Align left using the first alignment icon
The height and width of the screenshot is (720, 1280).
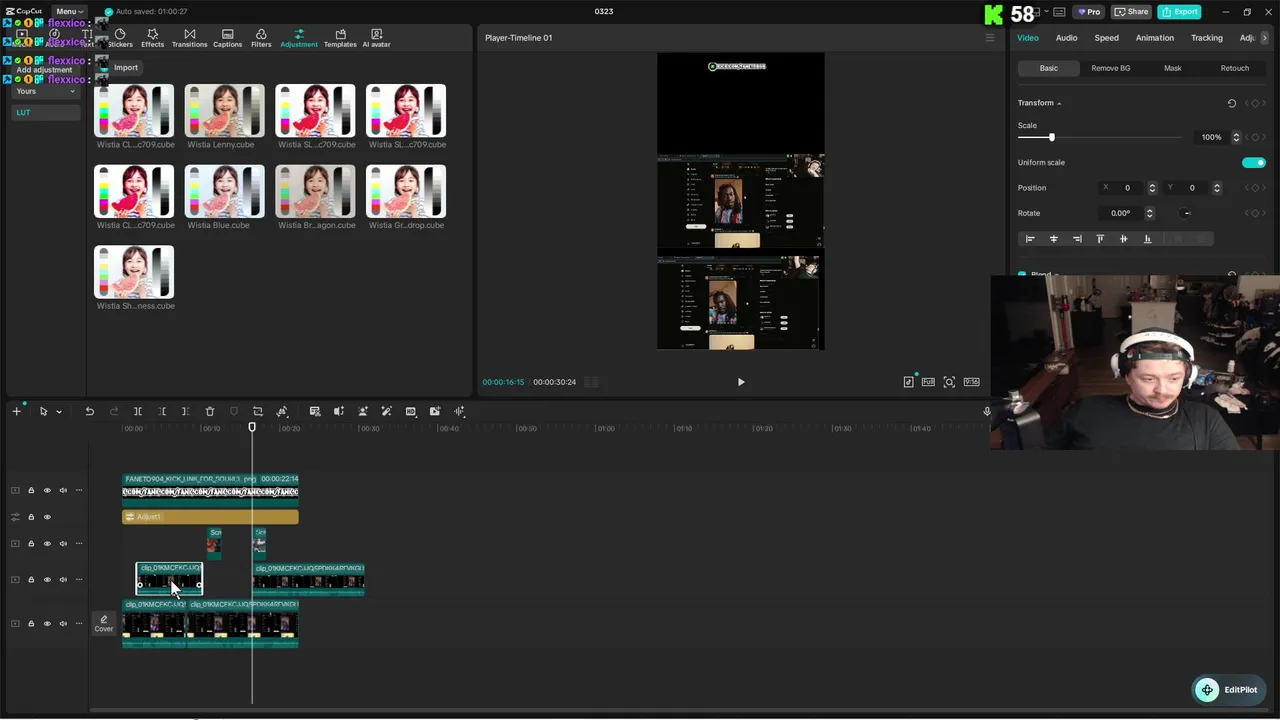coord(1030,239)
